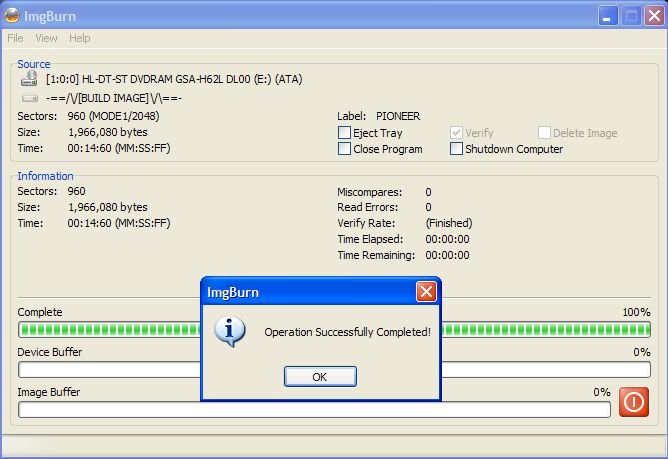Click the ImgBurn disc icon in title bar
668x459 pixels.
tap(12, 15)
